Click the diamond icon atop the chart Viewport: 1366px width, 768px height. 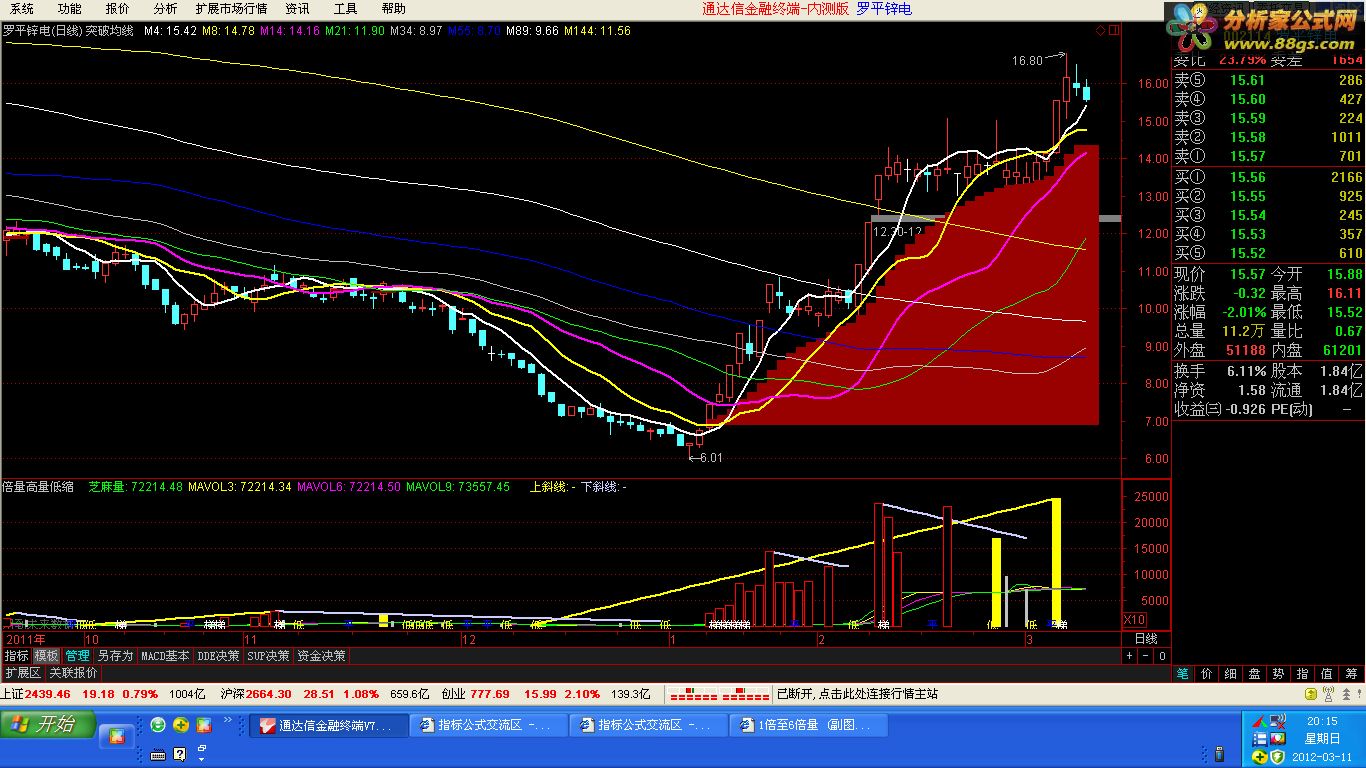click(1101, 30)
